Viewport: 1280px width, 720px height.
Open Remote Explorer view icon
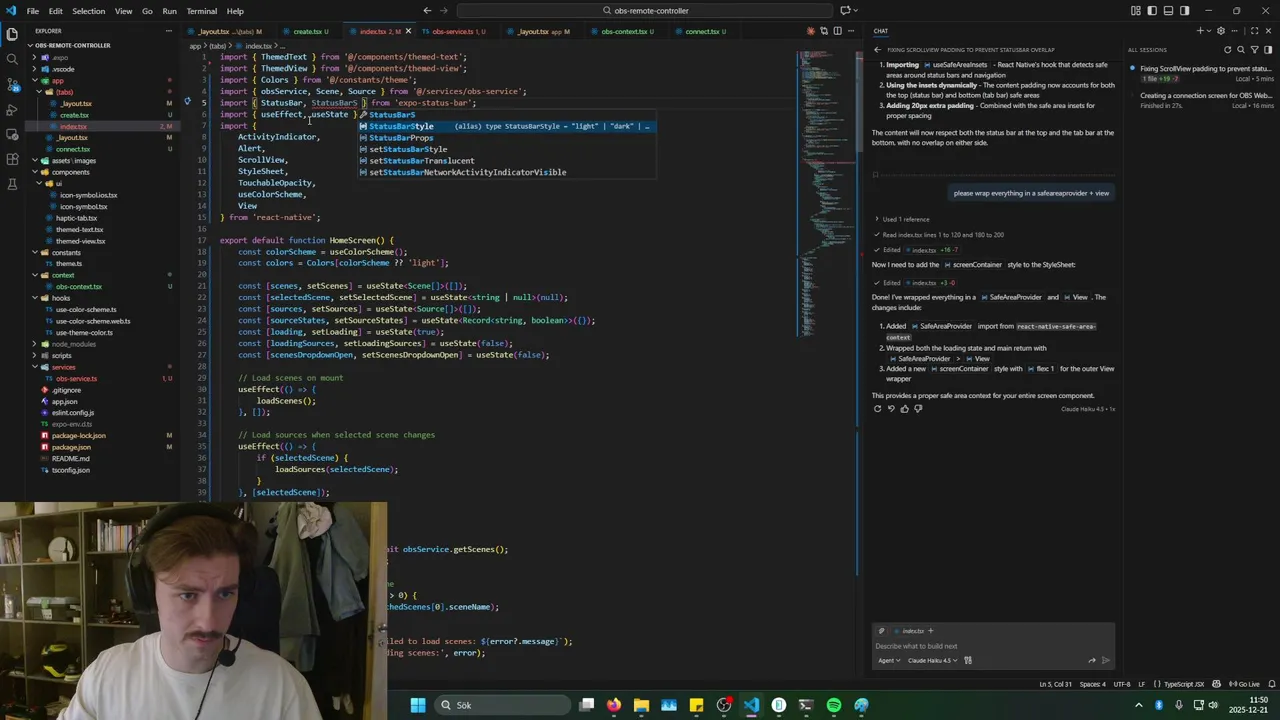[12, 135]
